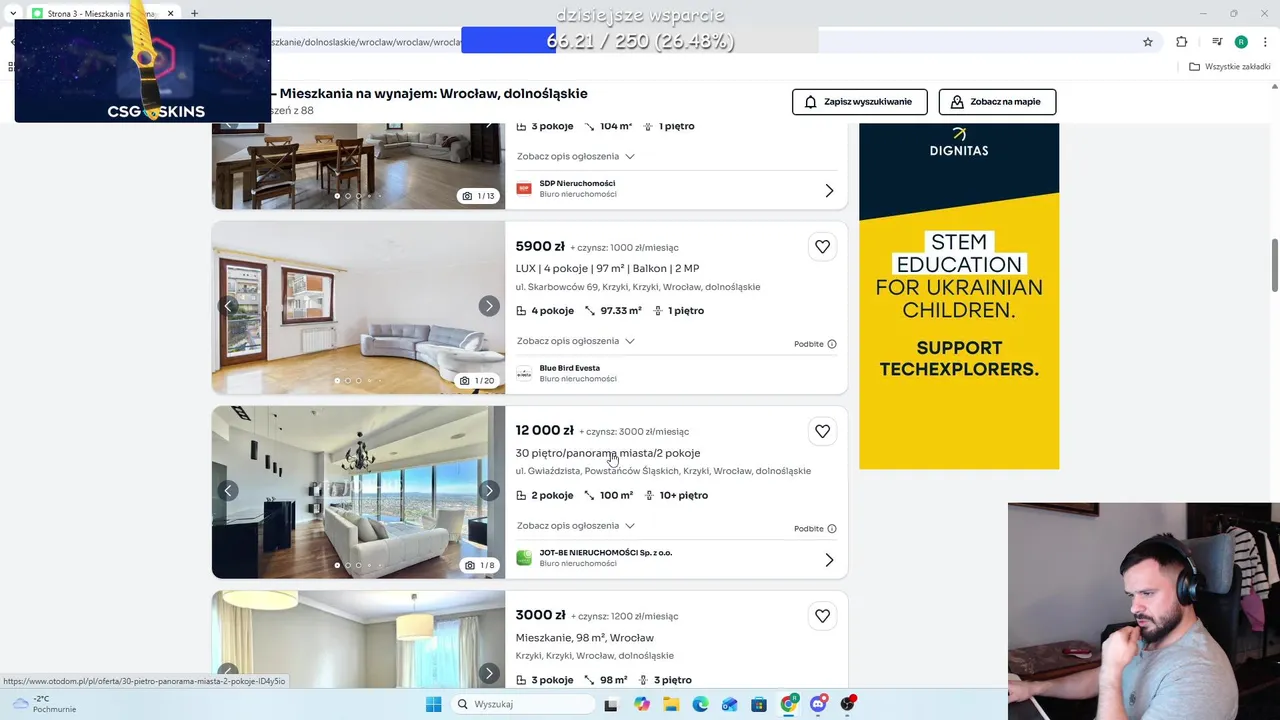1280x720 pixels.
Task: Click the 10+ piętro floor value
Action: coord(684,495)
